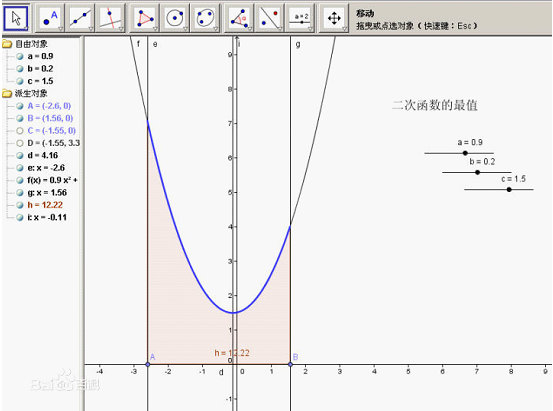This screenshot has width=553, height=411.
Task: Click slider a = 0.9 handle
Action: (x=465, y=153)
